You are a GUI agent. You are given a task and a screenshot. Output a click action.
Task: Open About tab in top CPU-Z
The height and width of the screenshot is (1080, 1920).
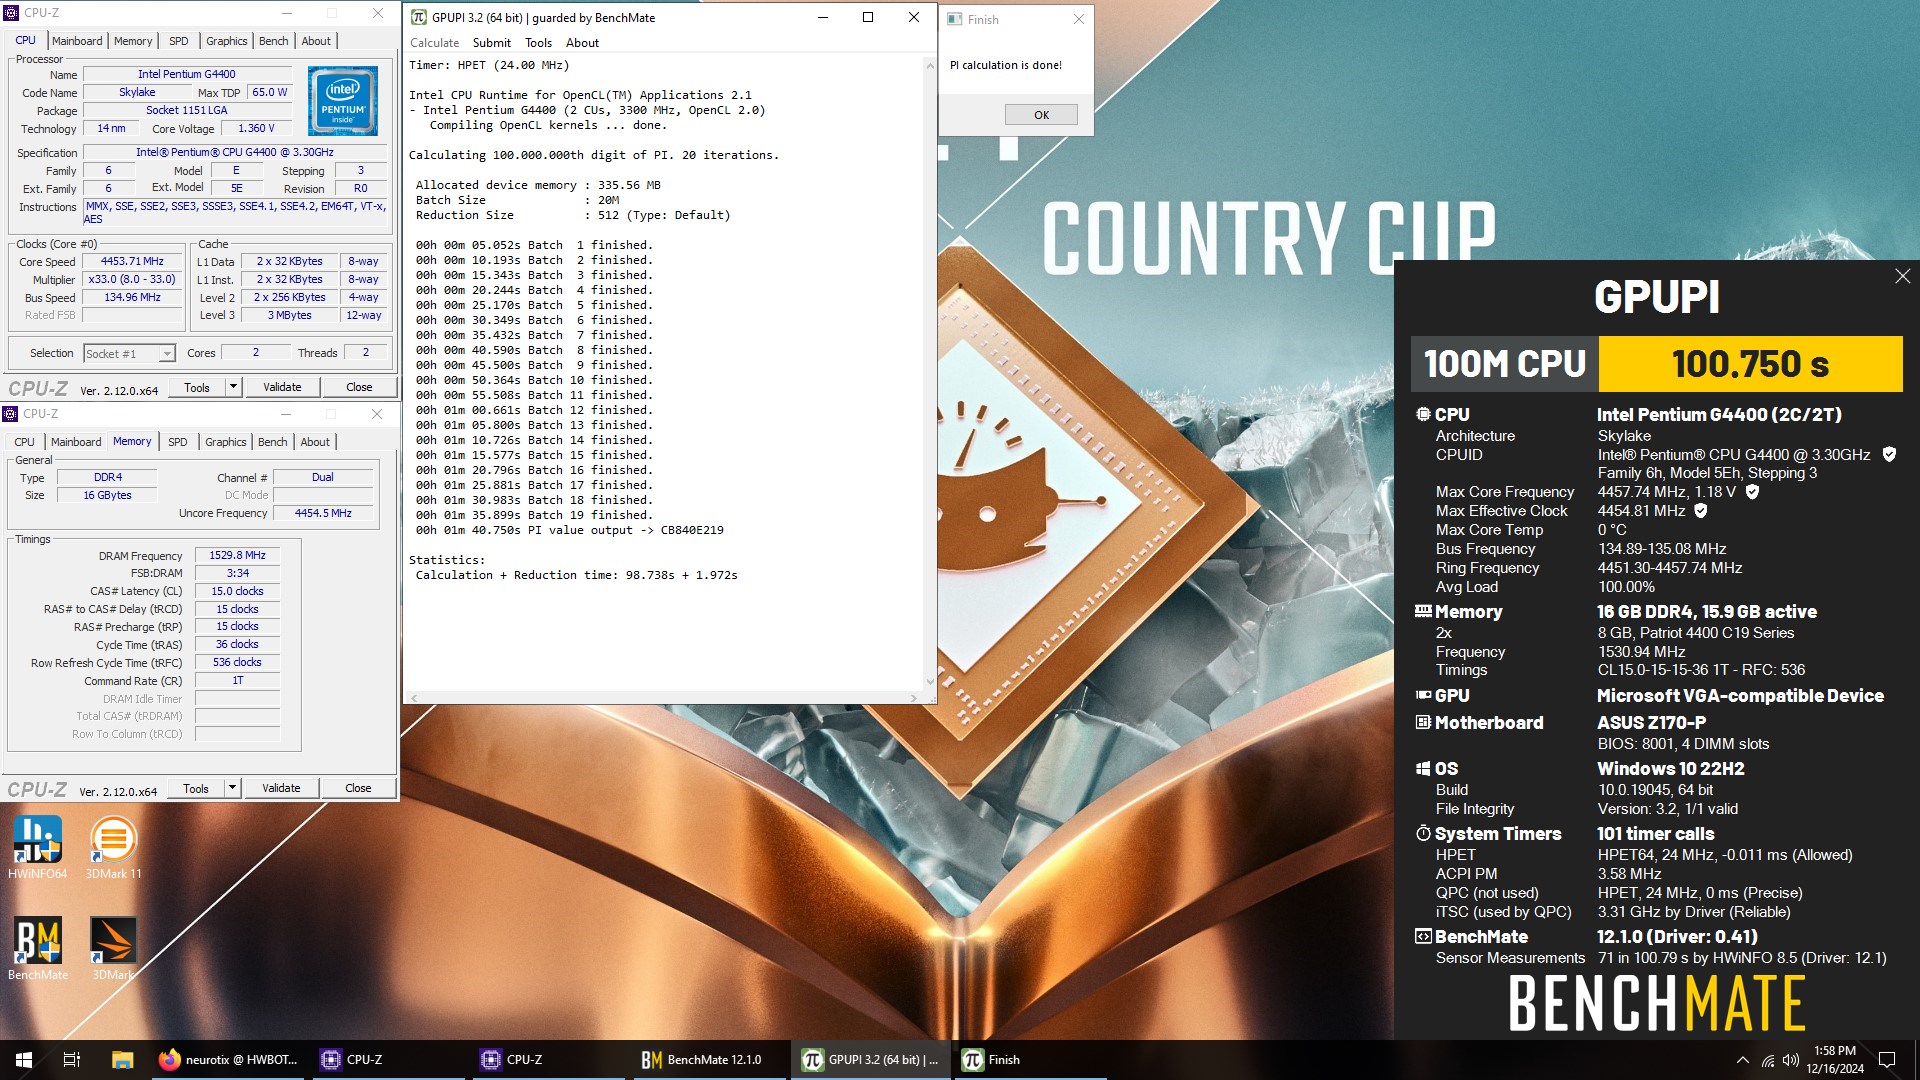316,41
